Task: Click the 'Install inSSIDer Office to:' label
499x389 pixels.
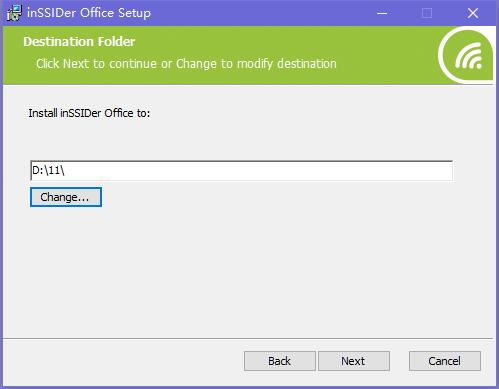Action: (x=89, y=113)
